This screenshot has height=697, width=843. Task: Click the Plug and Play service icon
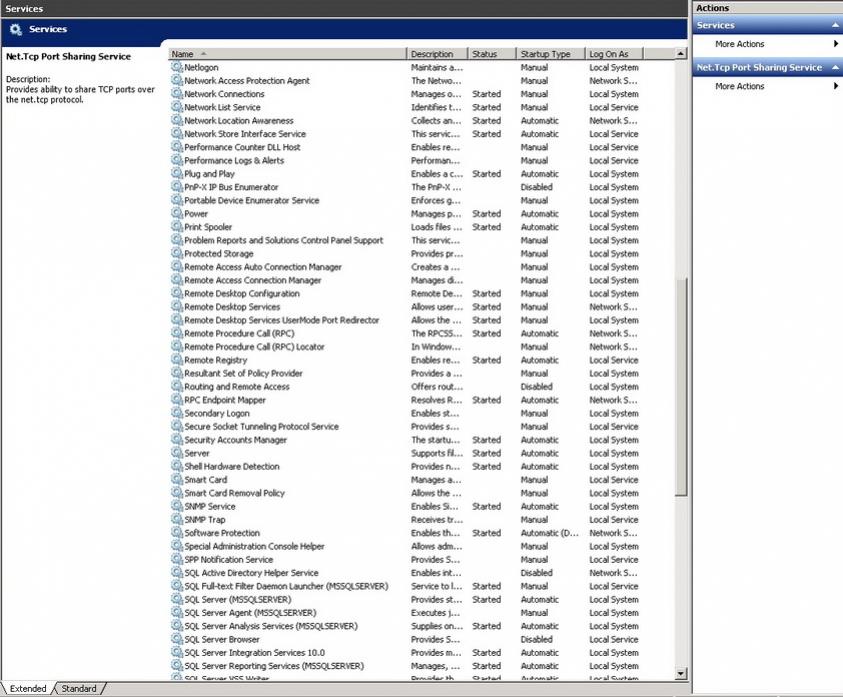point(176,174)
